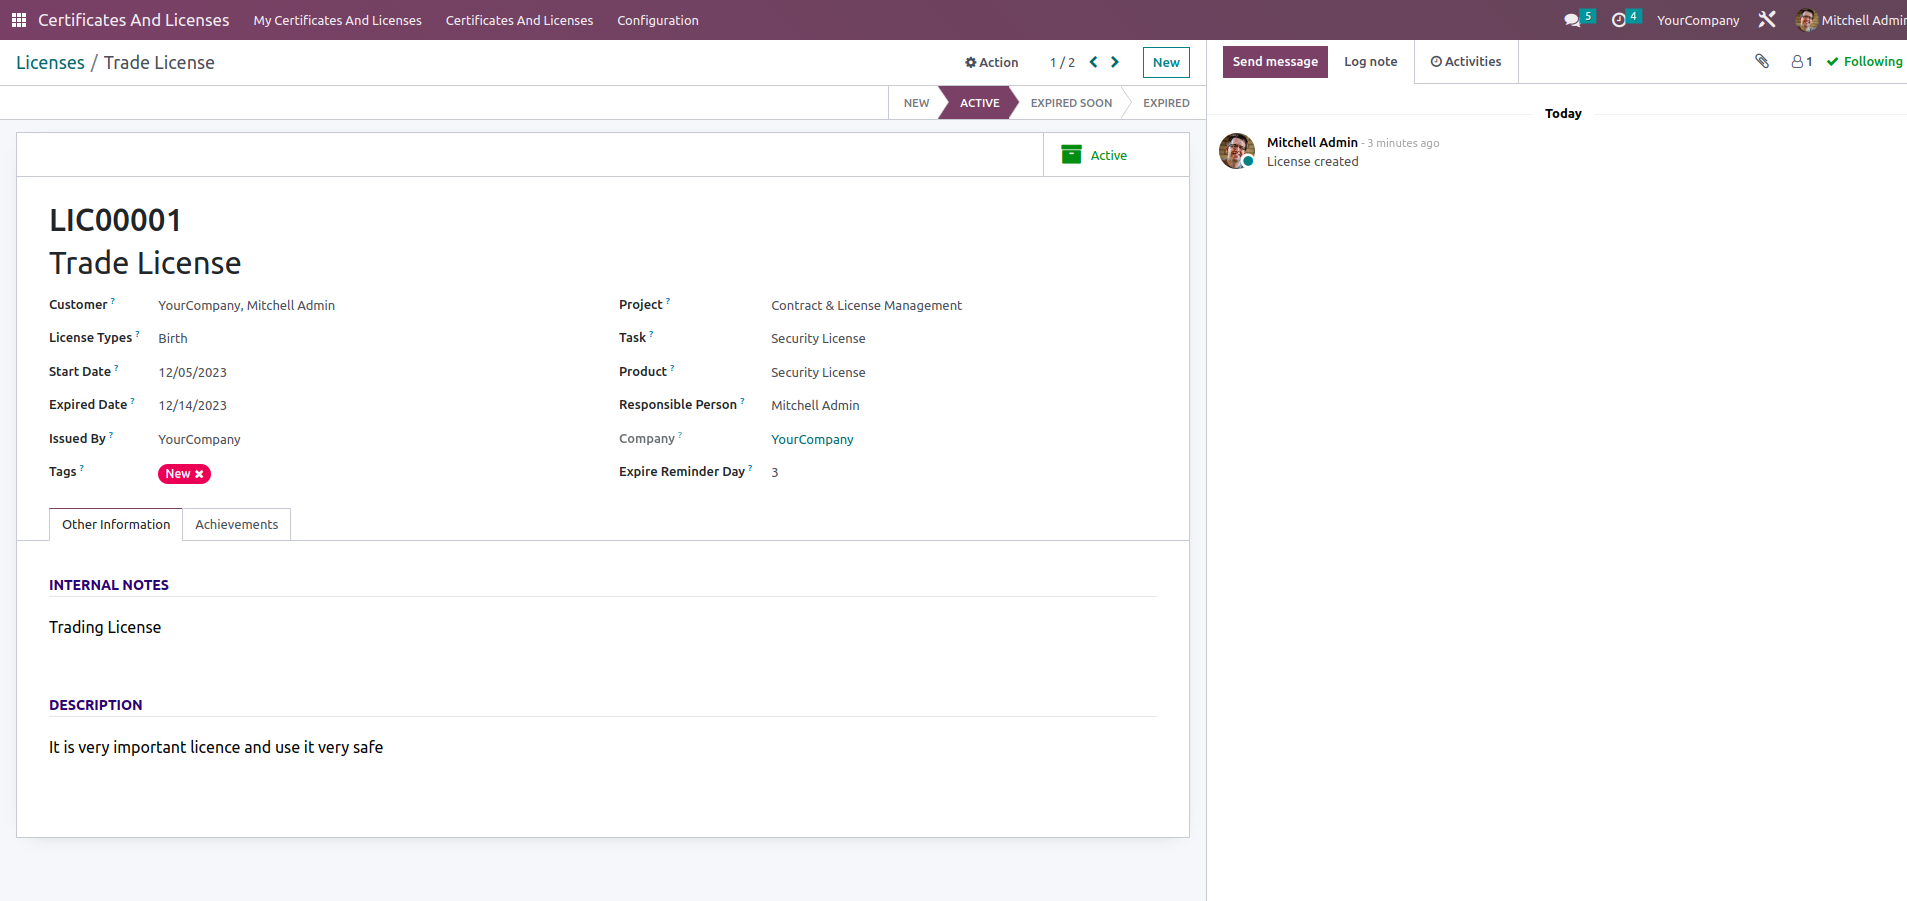Click Tags field label
The width and height of the screenshot is (1907, 901).
(x=62, y=472)
